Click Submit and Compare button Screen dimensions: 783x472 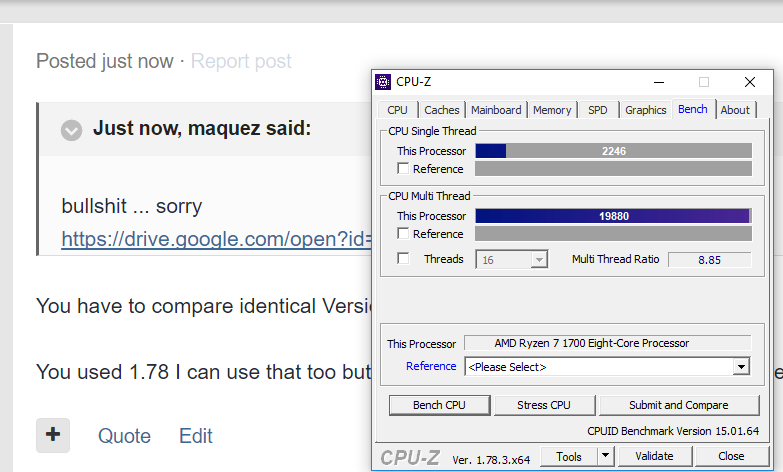[679, 405]
